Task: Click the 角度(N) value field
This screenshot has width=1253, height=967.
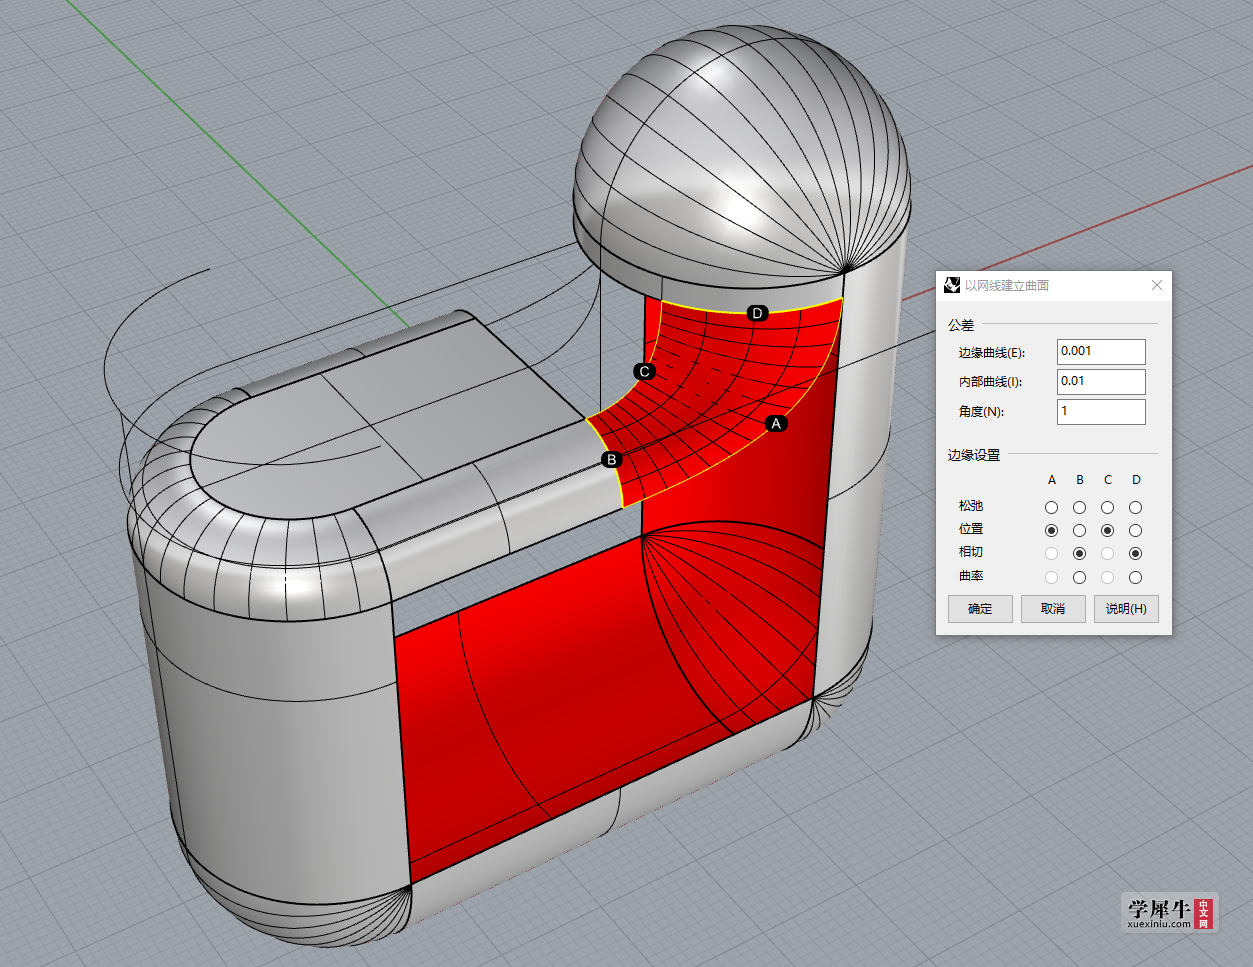Action: click(x=1101, y=412)
